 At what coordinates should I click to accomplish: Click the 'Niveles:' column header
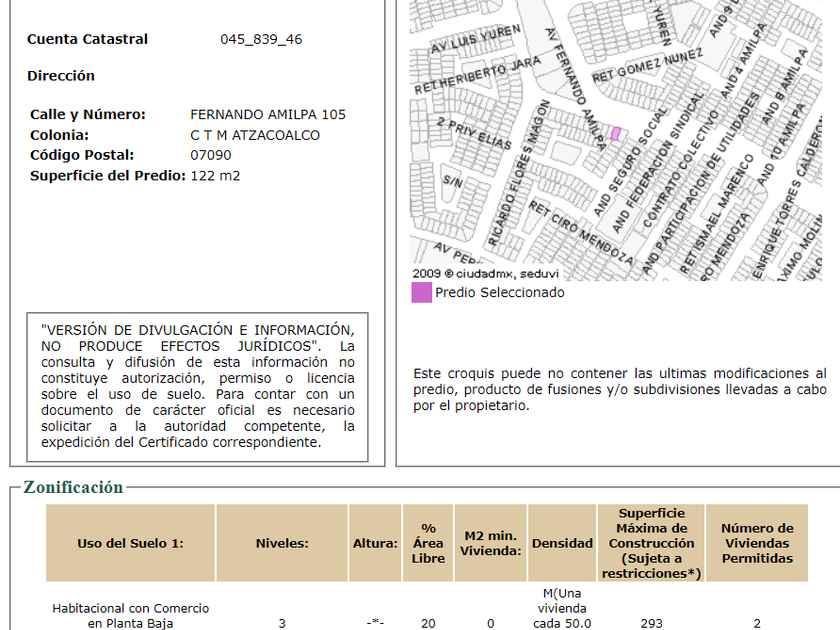[x=282, y=543]
